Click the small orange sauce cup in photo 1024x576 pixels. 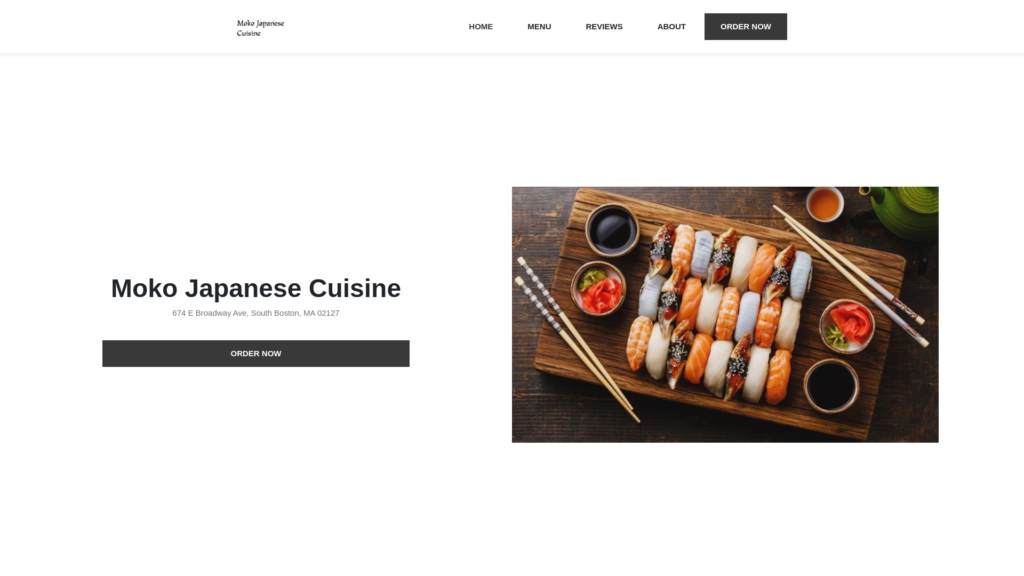(x=824, y=204)
